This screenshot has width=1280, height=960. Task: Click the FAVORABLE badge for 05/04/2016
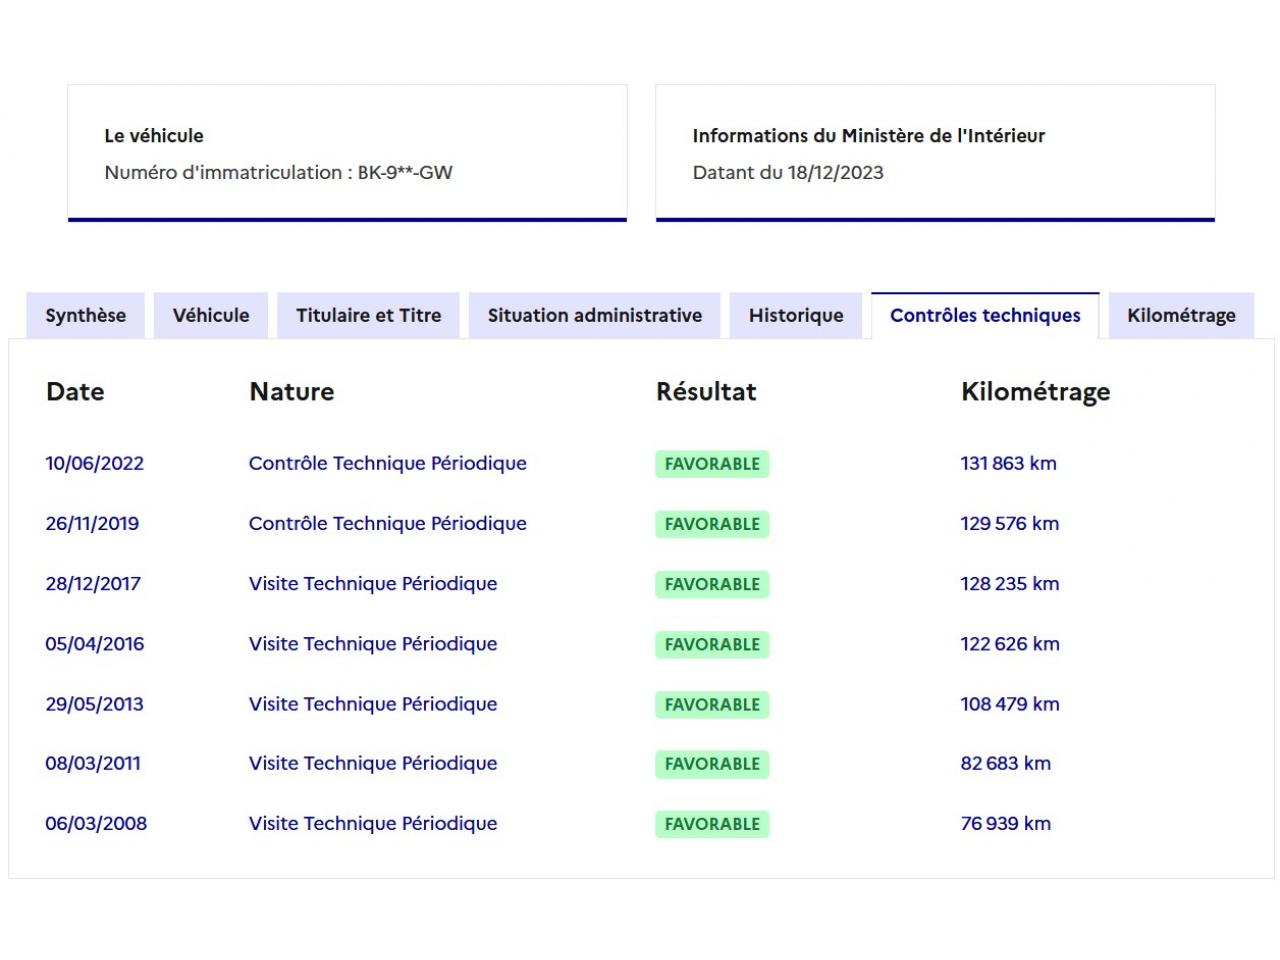tap(712, 644)
